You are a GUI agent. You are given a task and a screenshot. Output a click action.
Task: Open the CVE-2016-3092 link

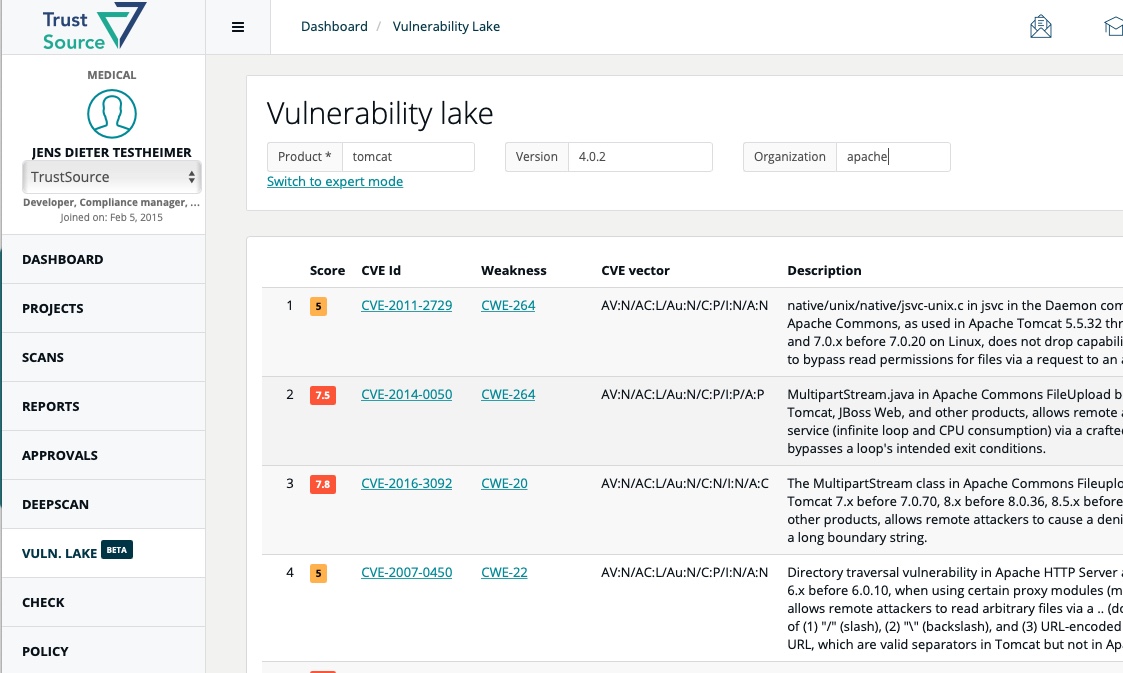point(407,484)
